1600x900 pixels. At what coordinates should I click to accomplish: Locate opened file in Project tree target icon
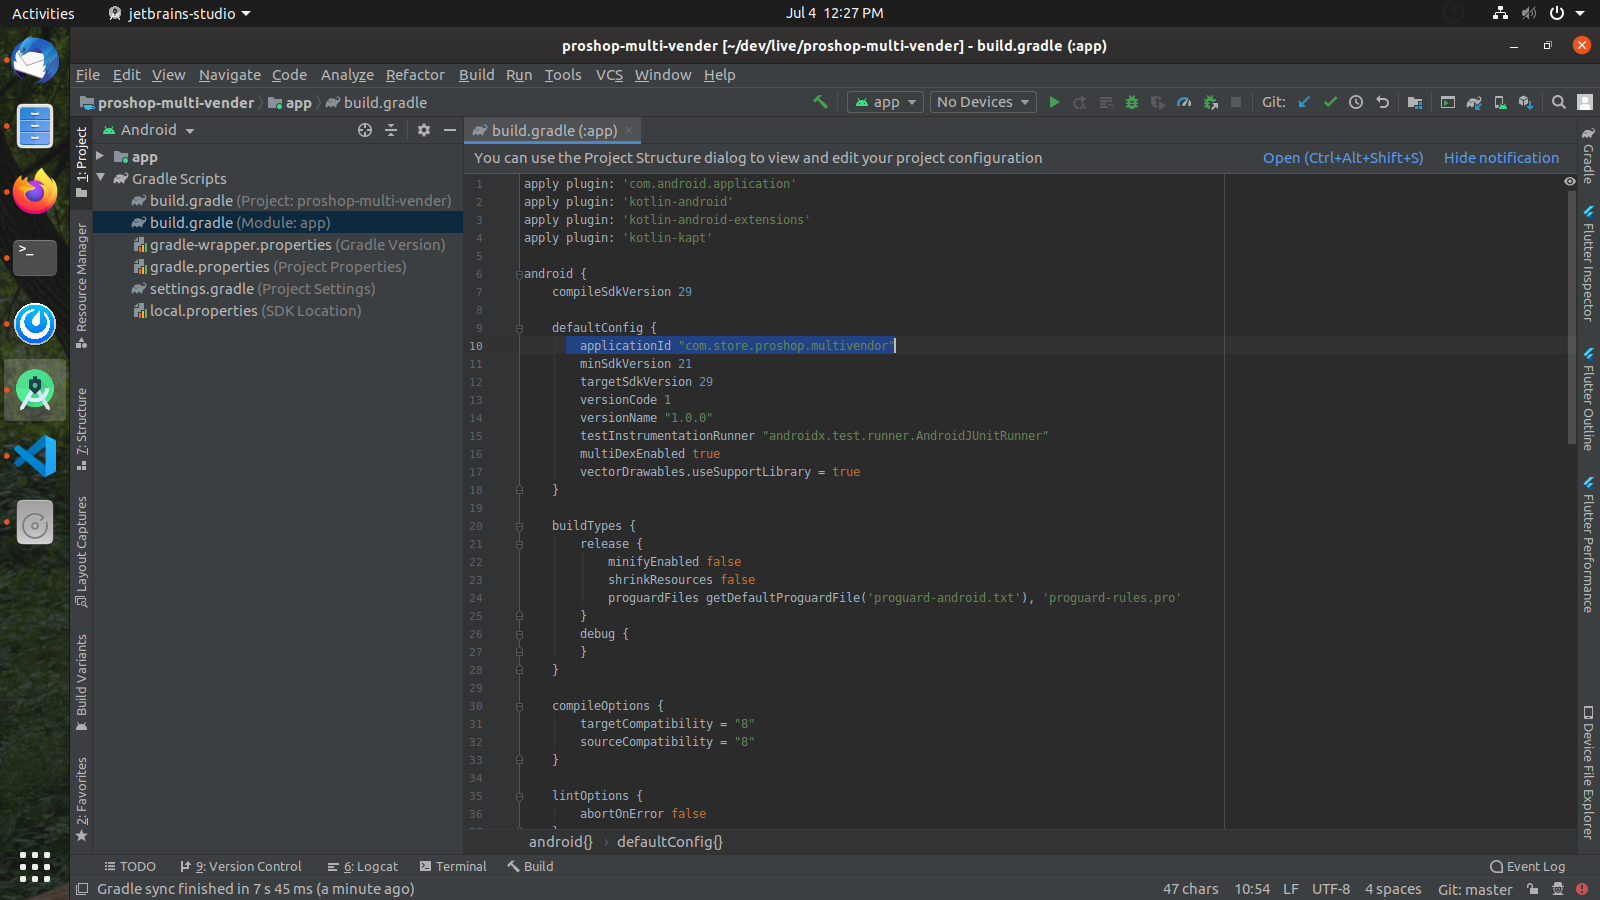tap(365, 130)
